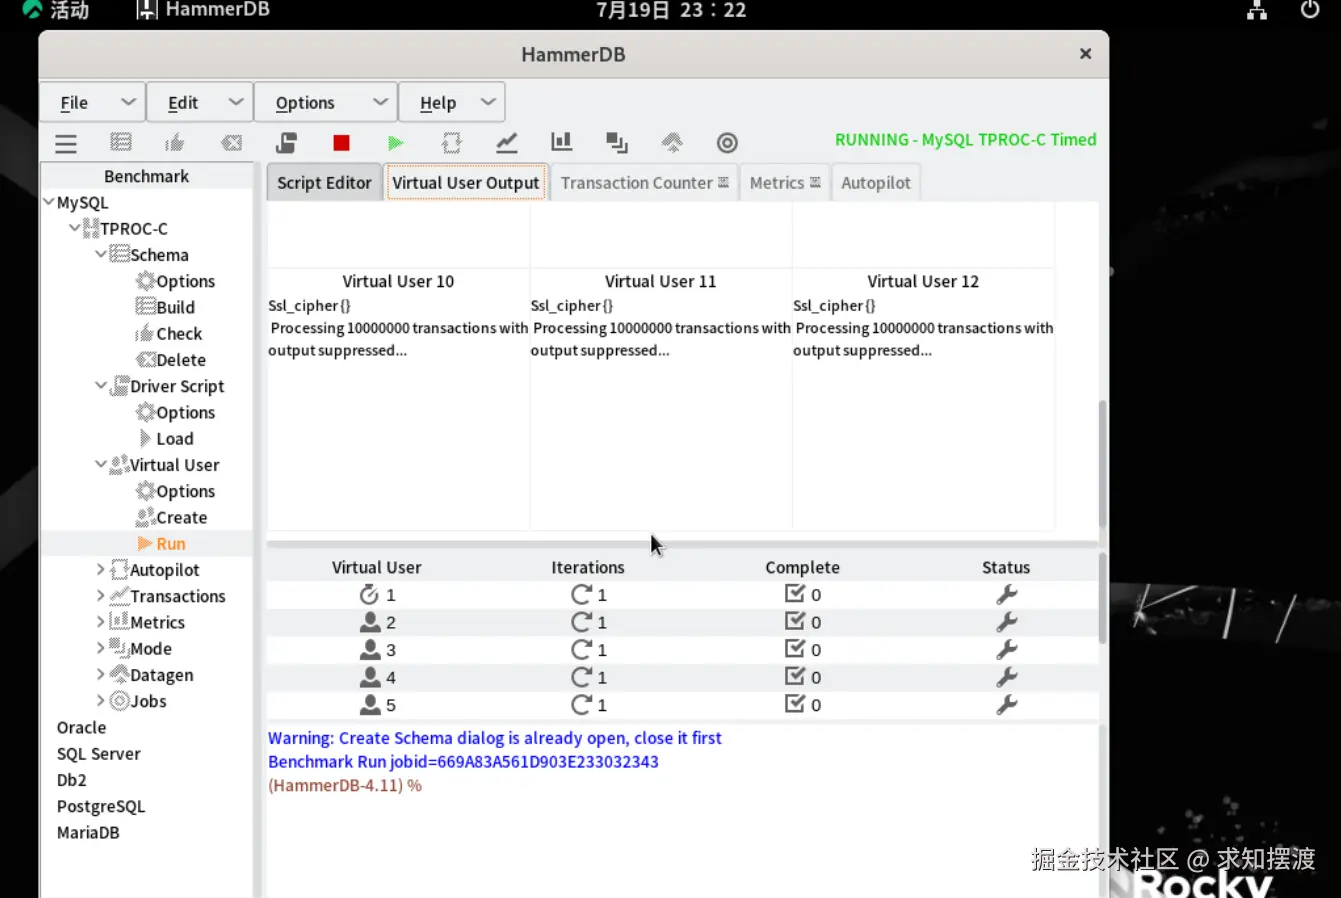Image resolution: width=1341 pixels, height=898 pixels.
Task: Switch to the Transaction Counter tab
Action: (644, 183)
